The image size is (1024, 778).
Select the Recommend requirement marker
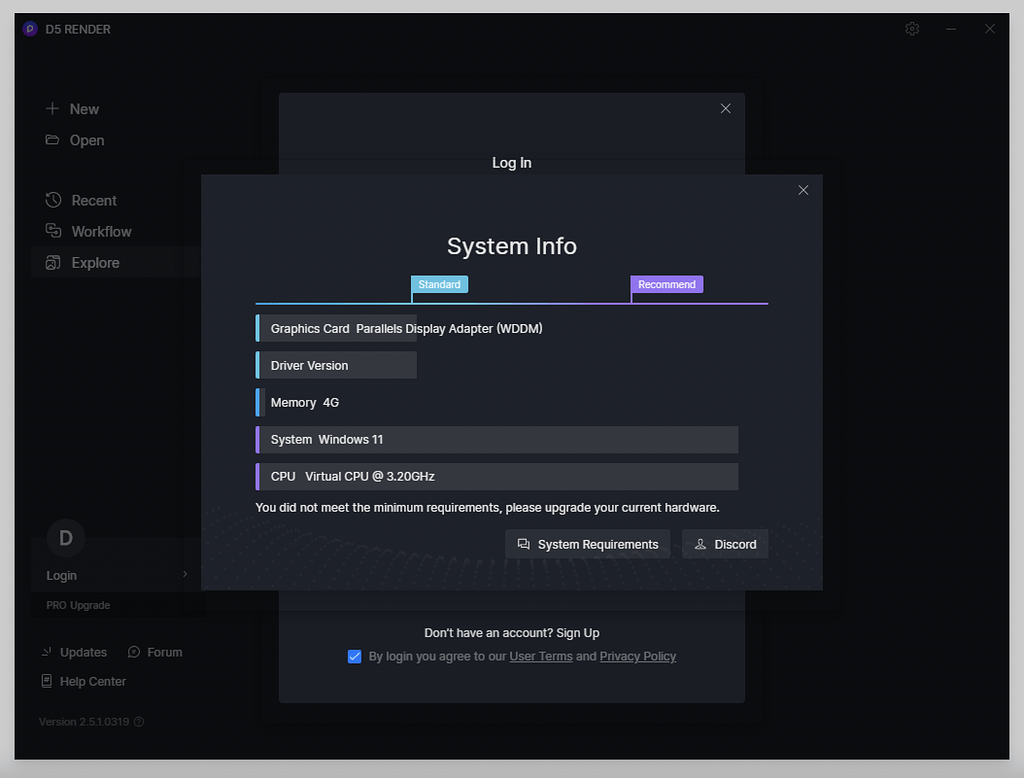(x=666, y=285)
